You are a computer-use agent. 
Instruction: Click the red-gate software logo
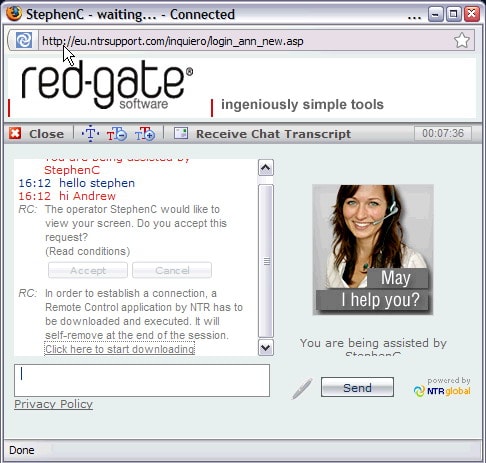pos(107,86)
